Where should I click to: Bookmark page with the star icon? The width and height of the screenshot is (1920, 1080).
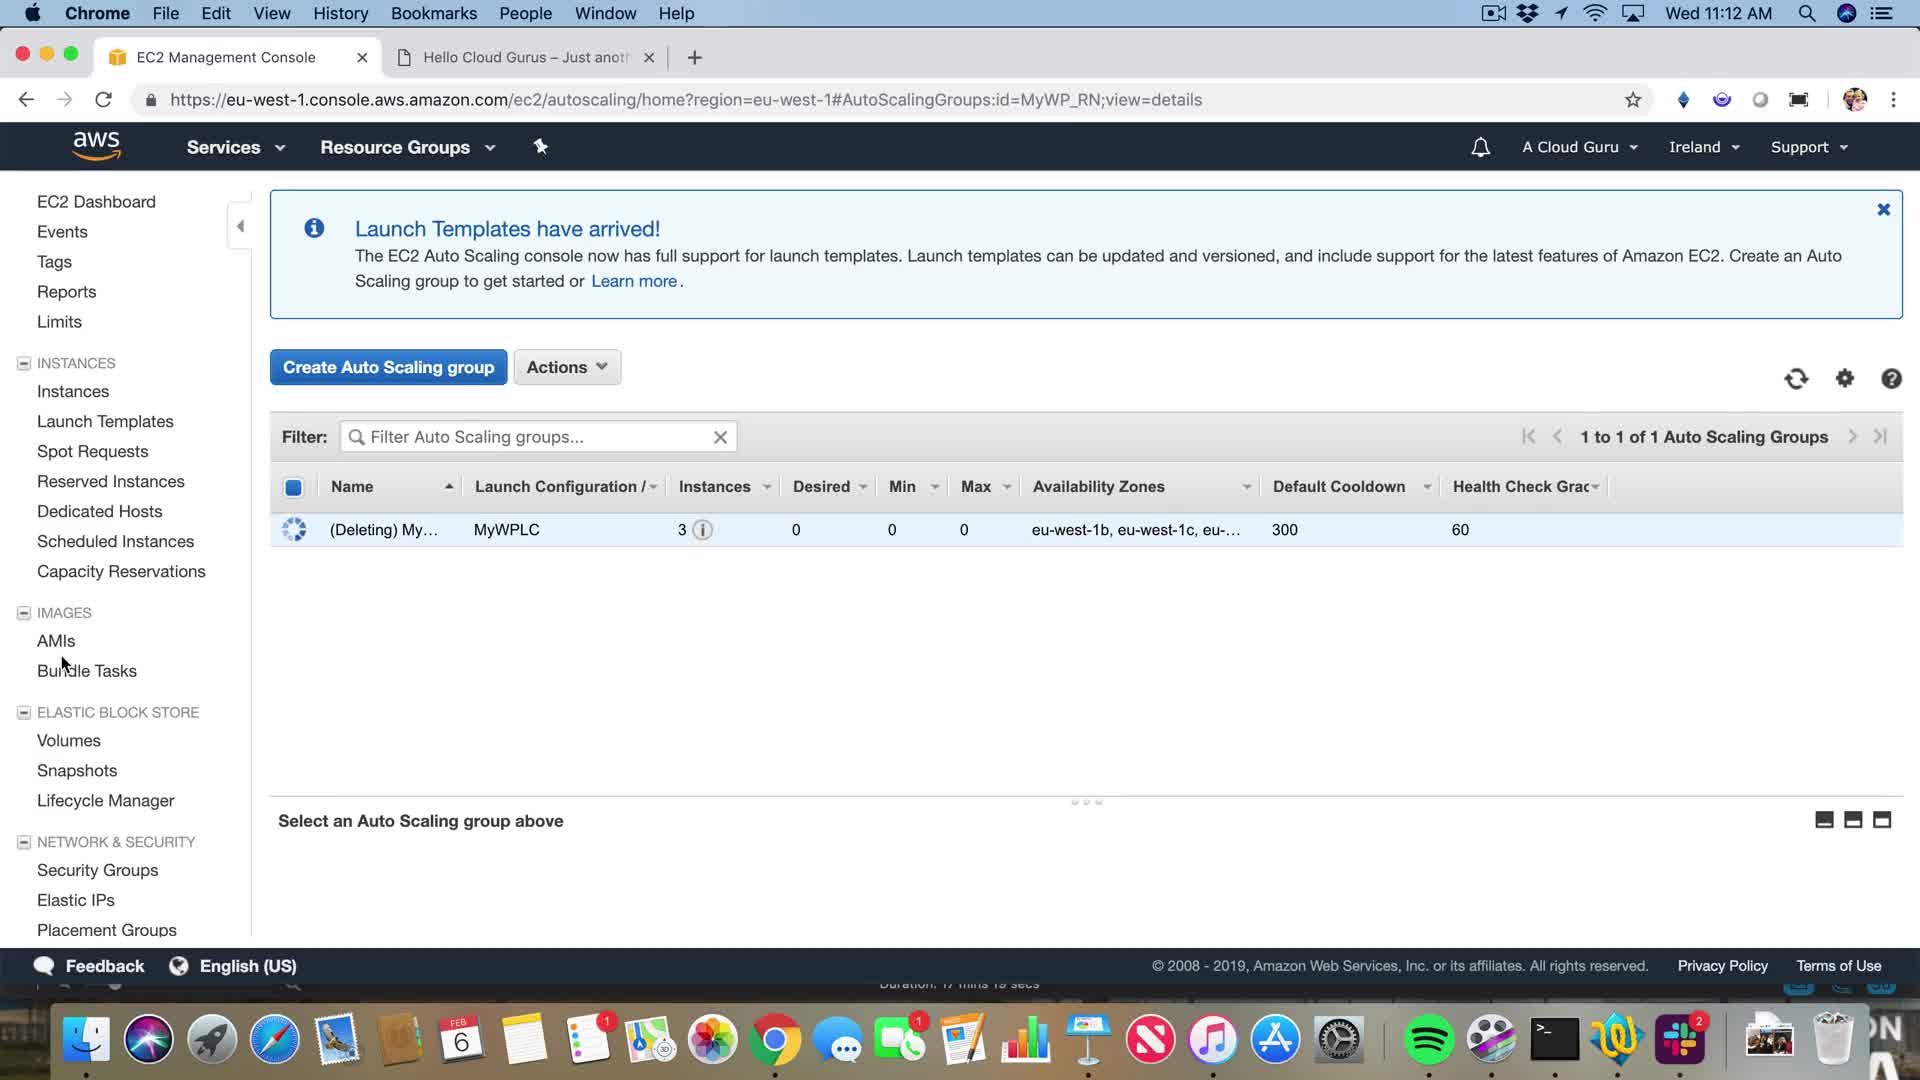click(x=1632, y=100)
